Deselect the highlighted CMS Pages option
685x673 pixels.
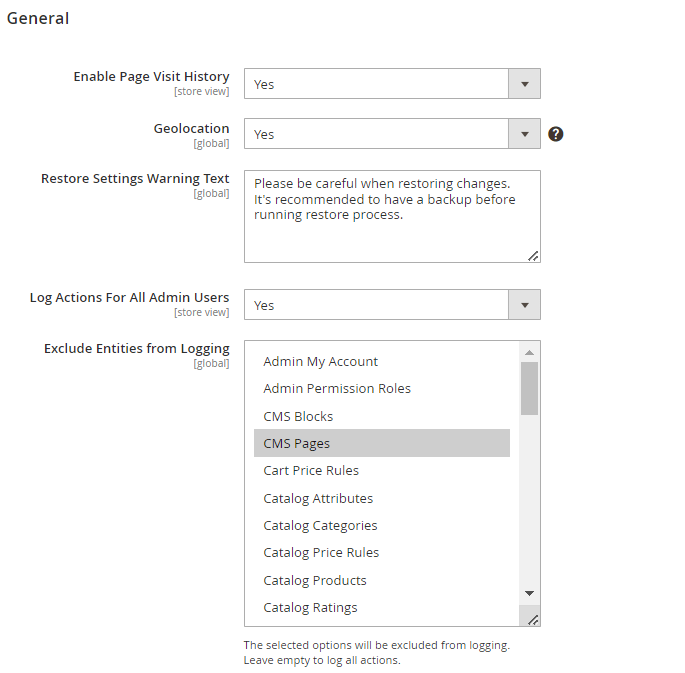(381, 443)
